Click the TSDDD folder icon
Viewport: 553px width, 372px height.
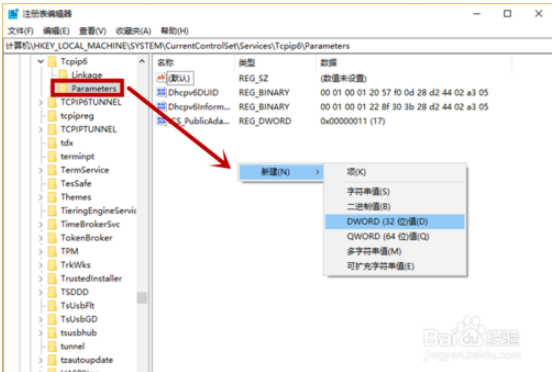[x=52, y=292]
